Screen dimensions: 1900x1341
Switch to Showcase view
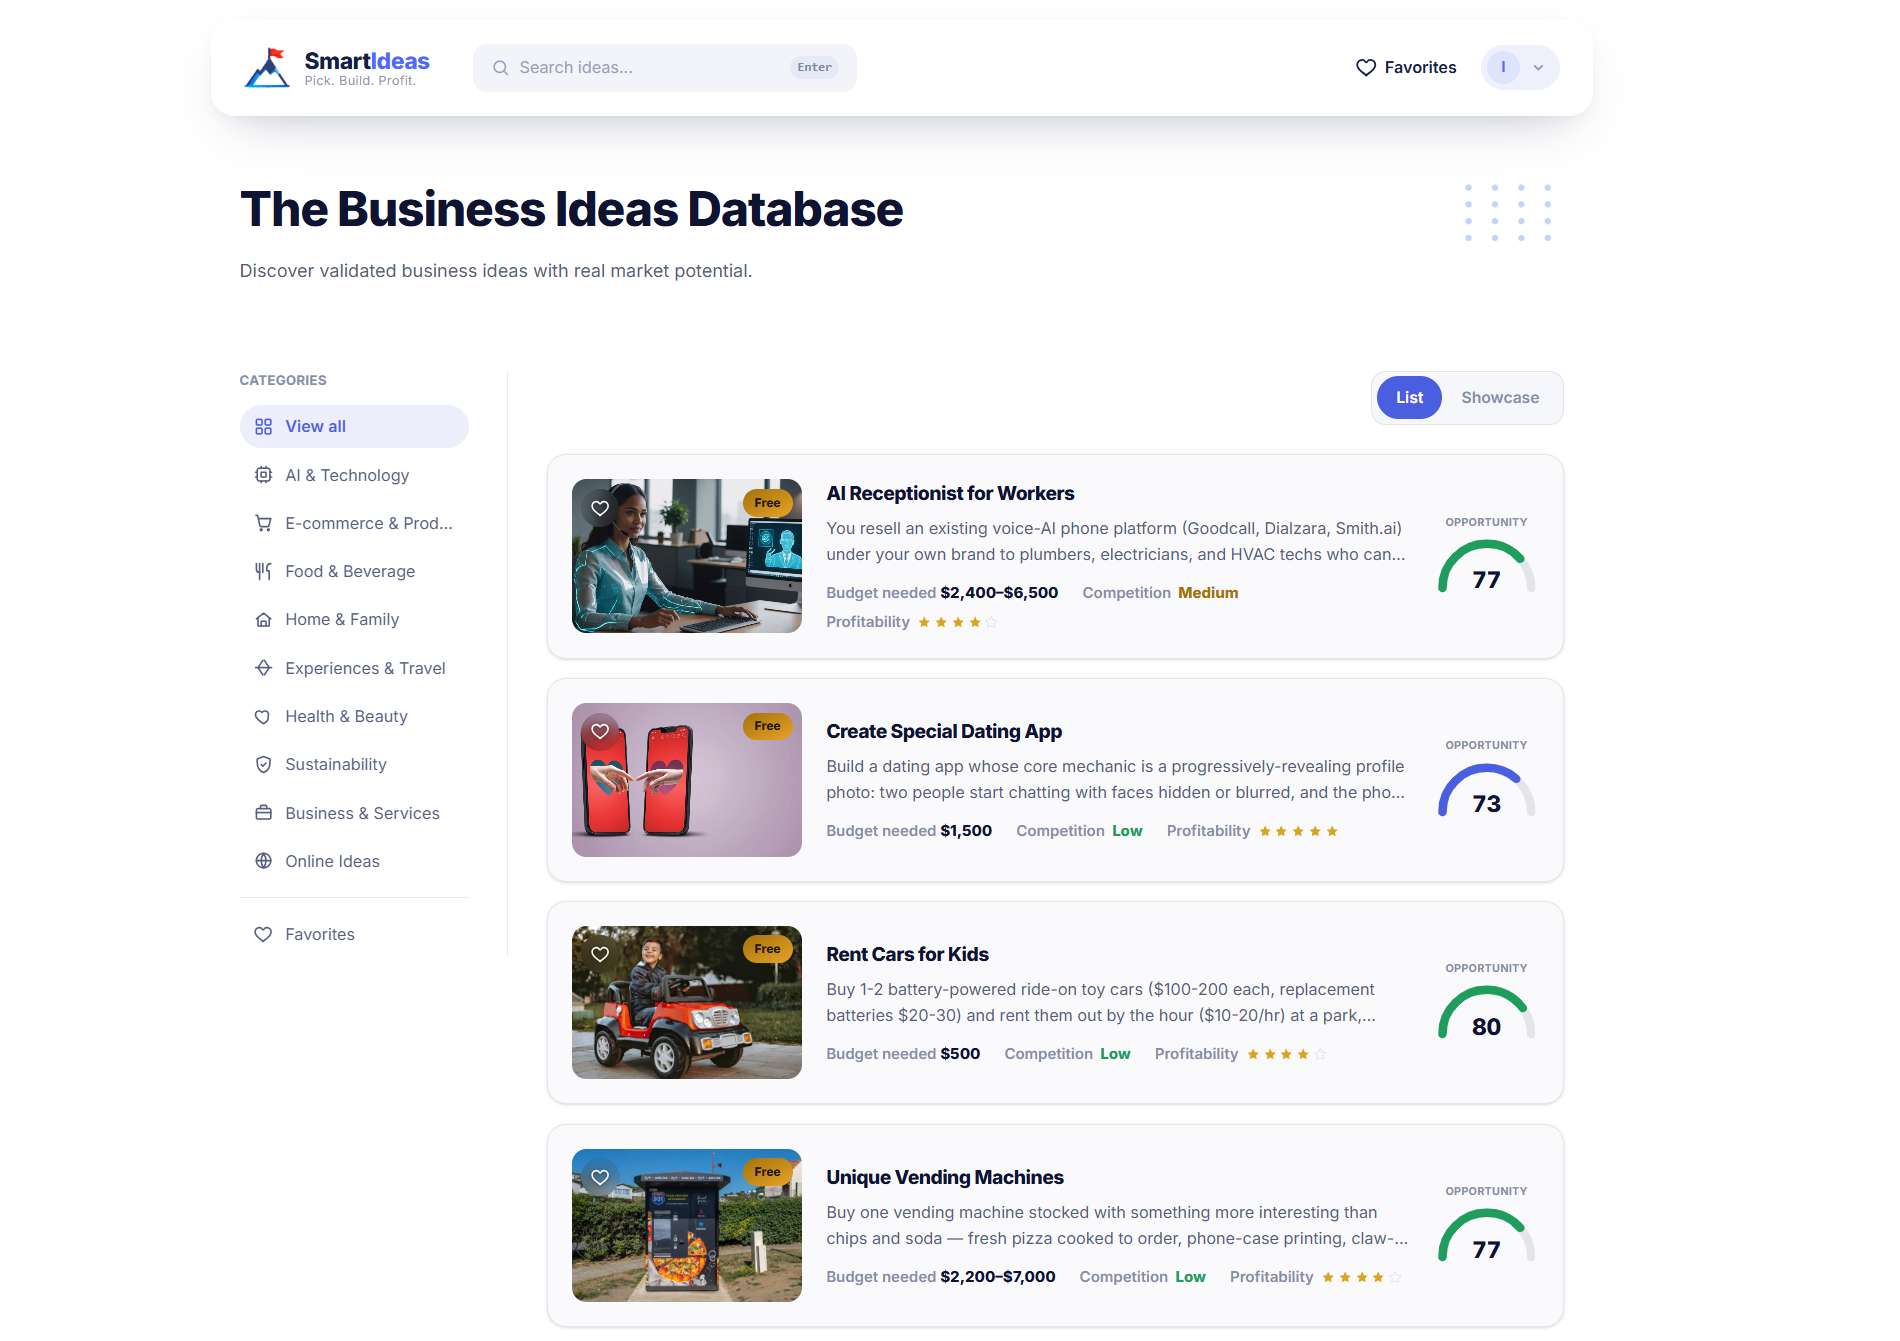(x=1500, y=398)
